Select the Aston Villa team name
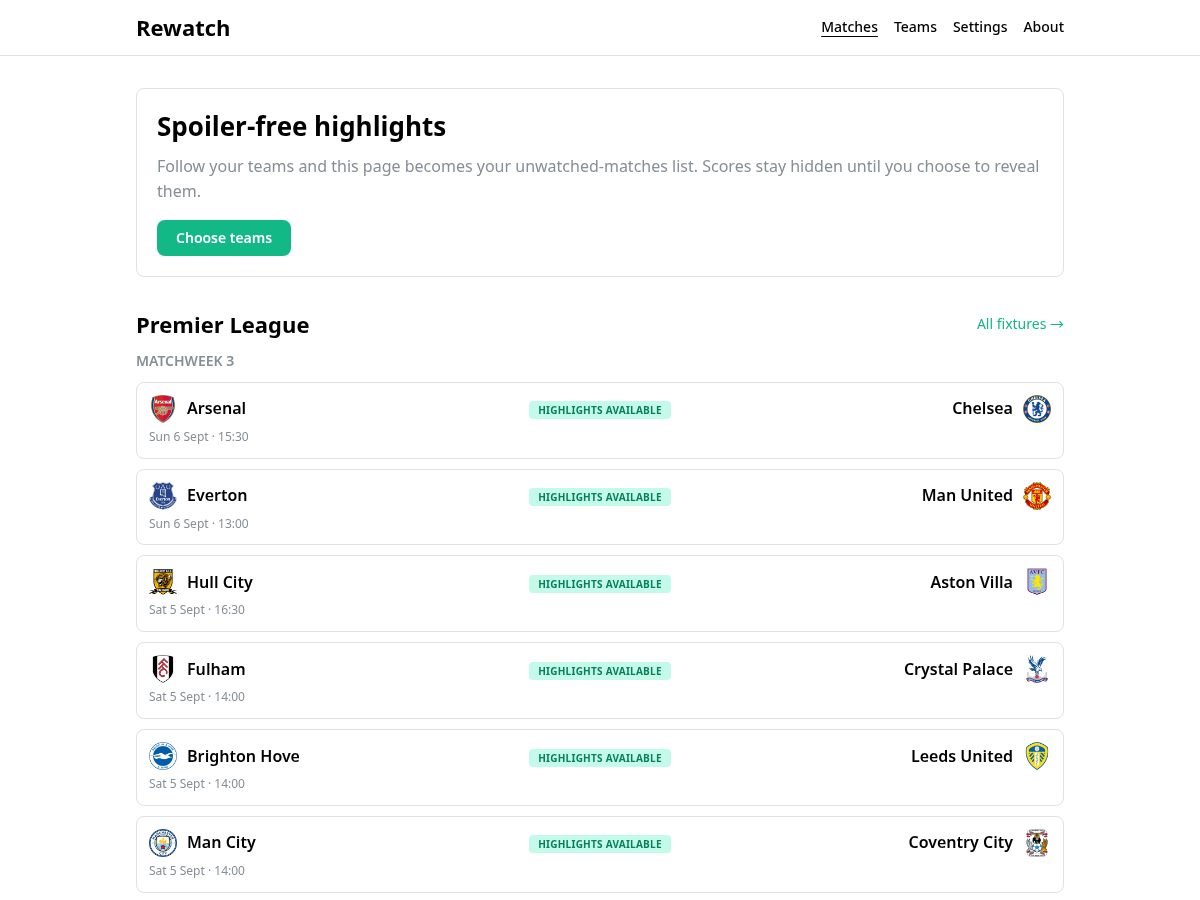Image resolution: width=1200 pixels, height=900 pixels. click(971, 582)
